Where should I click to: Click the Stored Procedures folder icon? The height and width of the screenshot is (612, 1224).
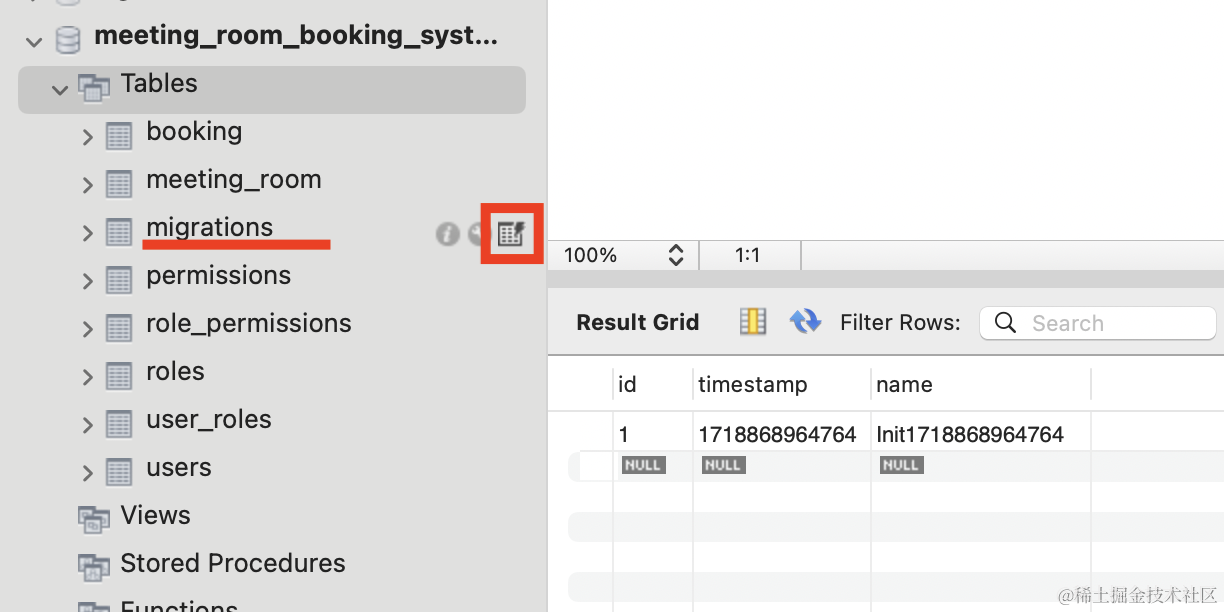point(94,565)
